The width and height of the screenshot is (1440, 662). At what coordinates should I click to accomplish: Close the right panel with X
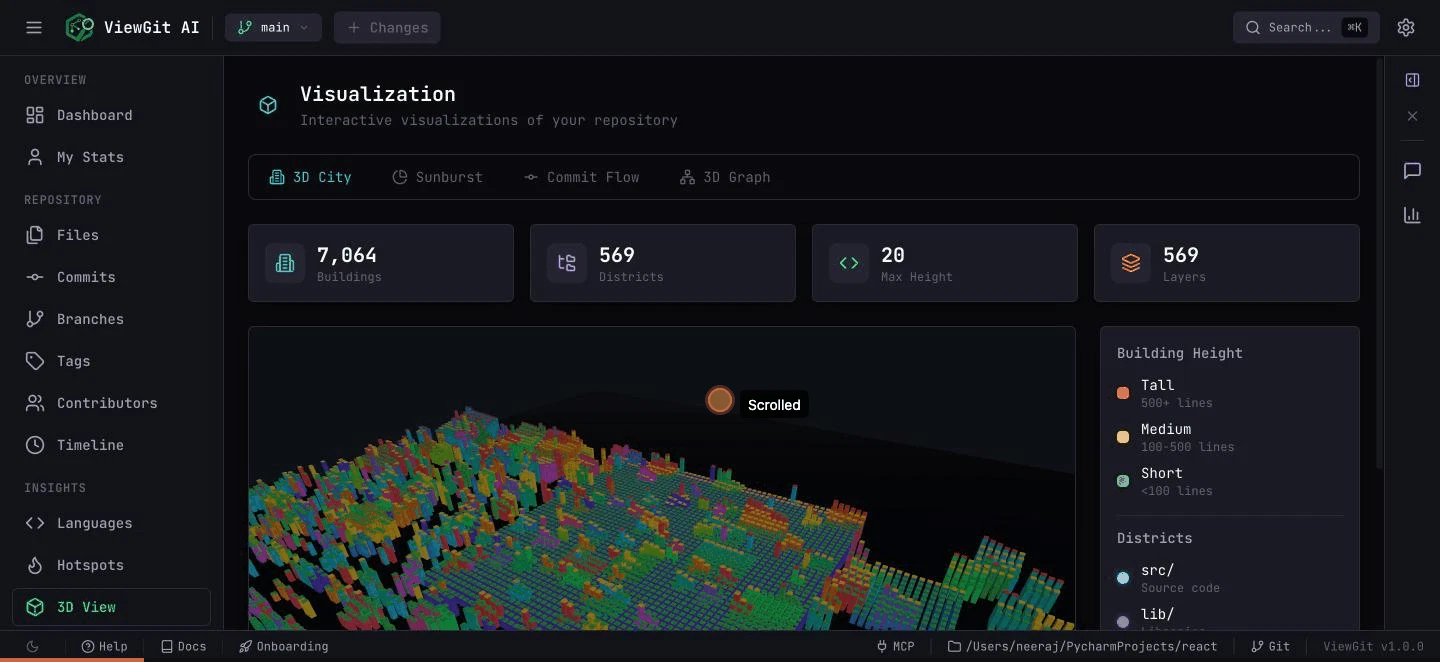click(x=1412, y=116)
